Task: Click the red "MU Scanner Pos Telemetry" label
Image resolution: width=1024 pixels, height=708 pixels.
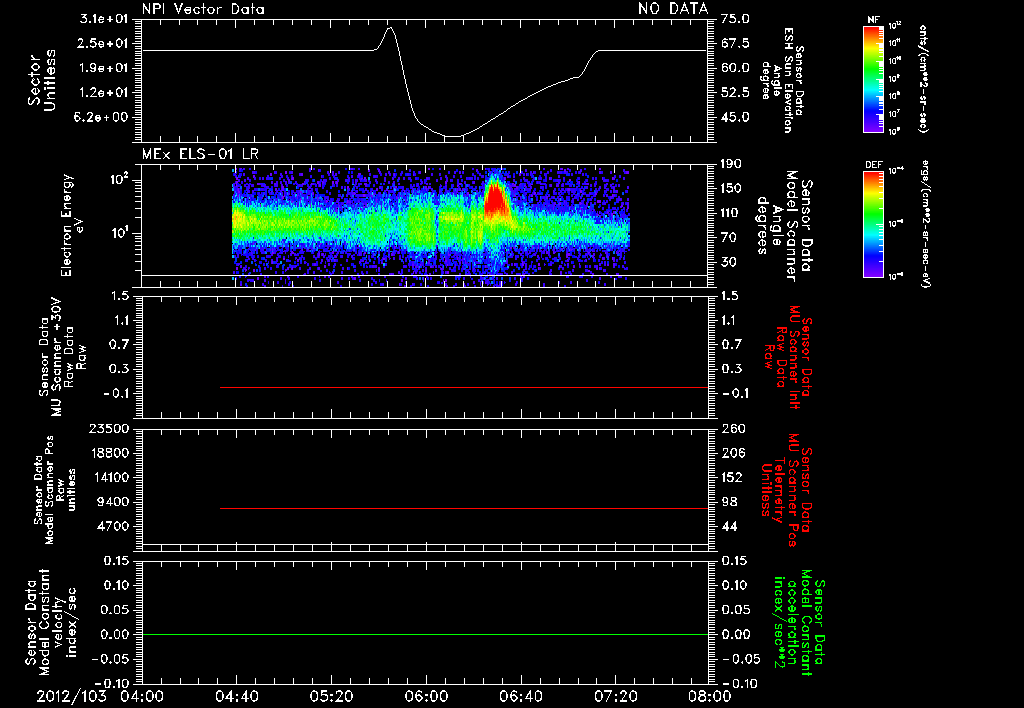Action: coord(786,490)
